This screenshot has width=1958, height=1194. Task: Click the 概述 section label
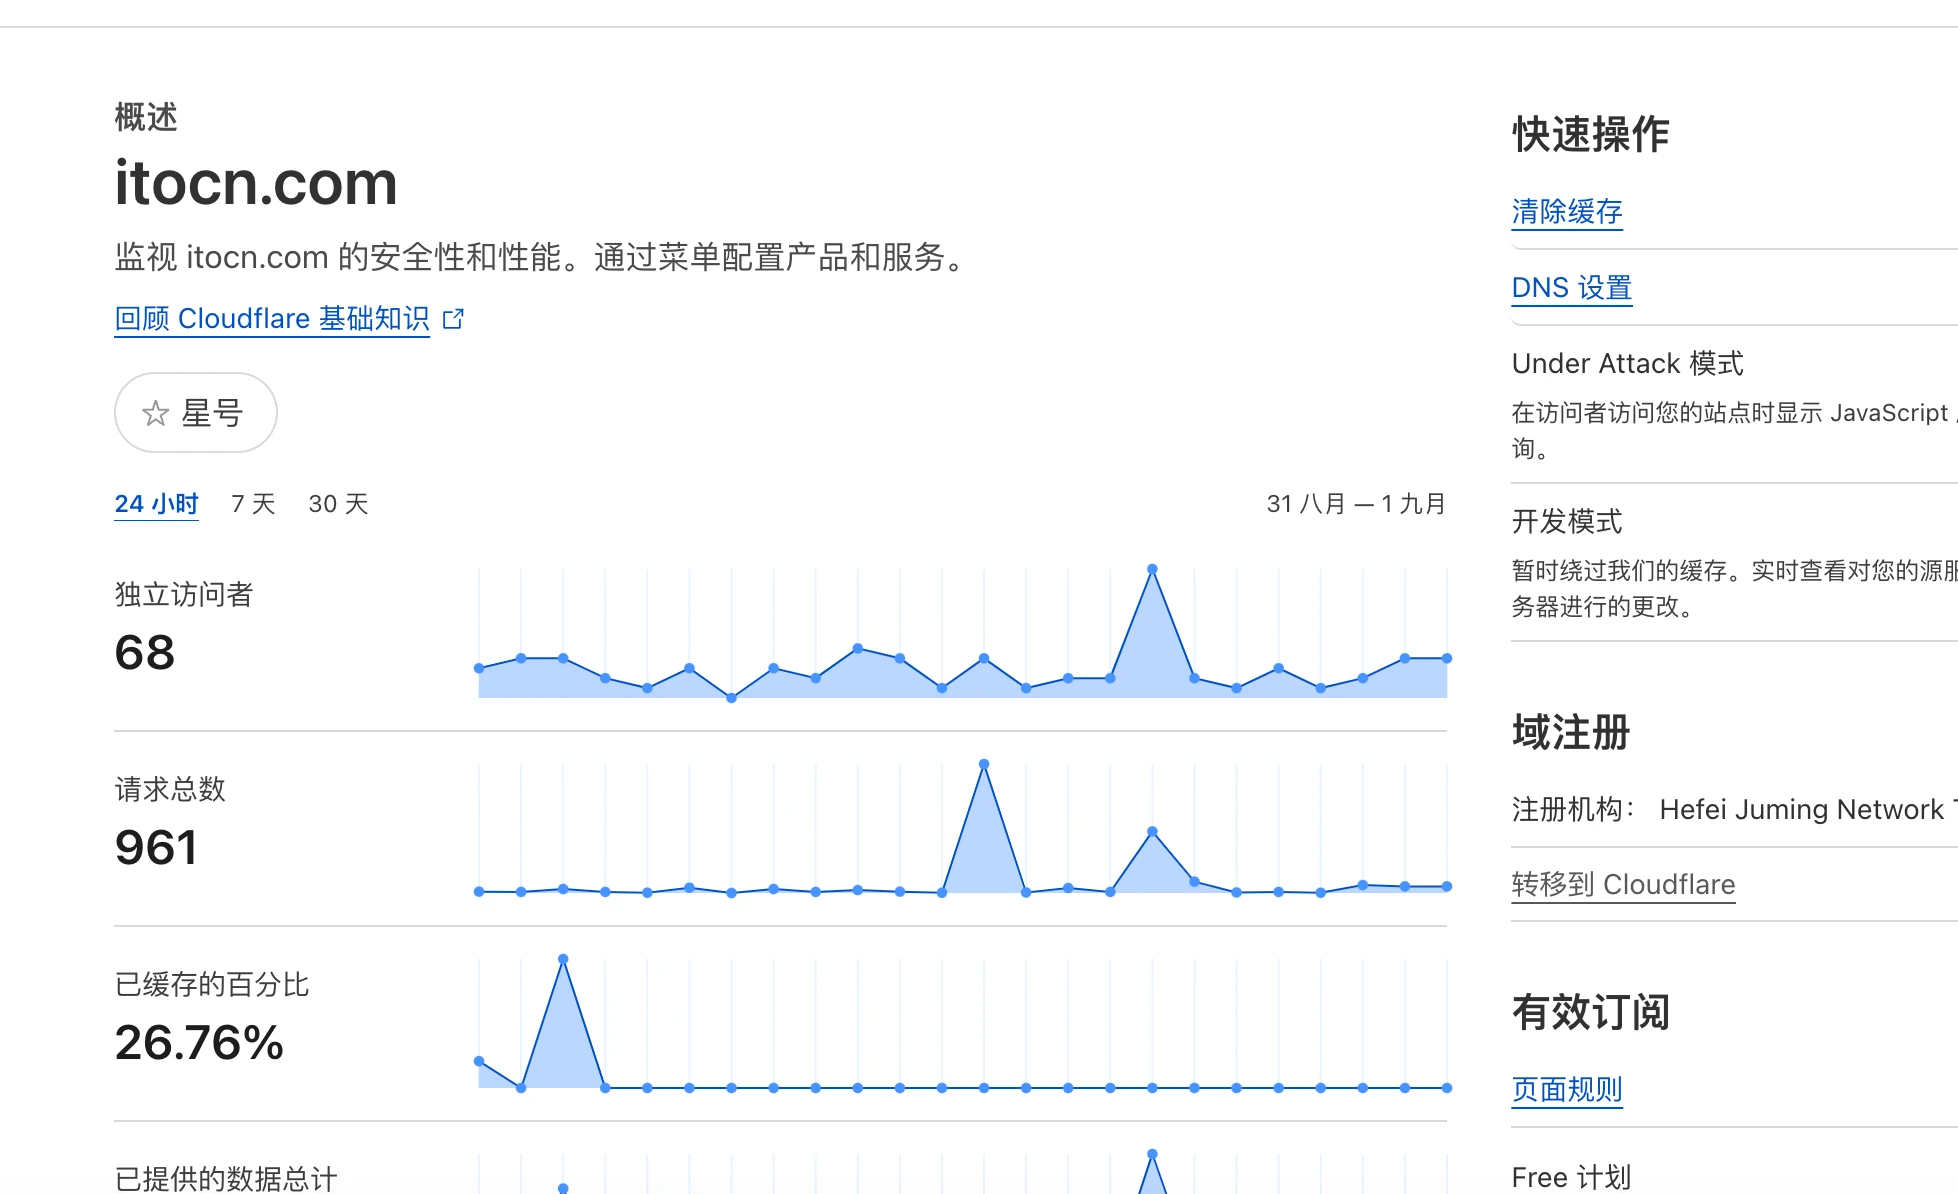pyautogui.click(x=146, y=118)
